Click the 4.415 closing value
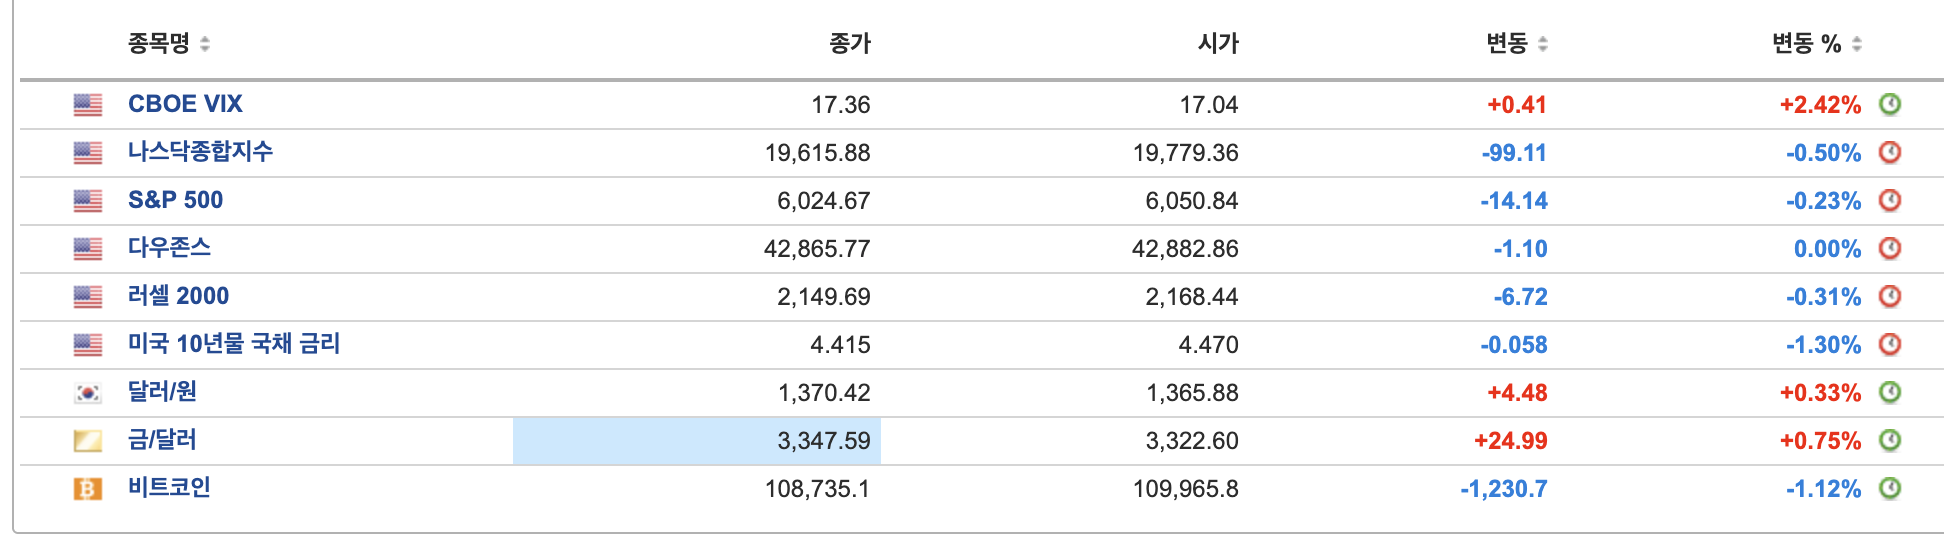 (840, 345)
